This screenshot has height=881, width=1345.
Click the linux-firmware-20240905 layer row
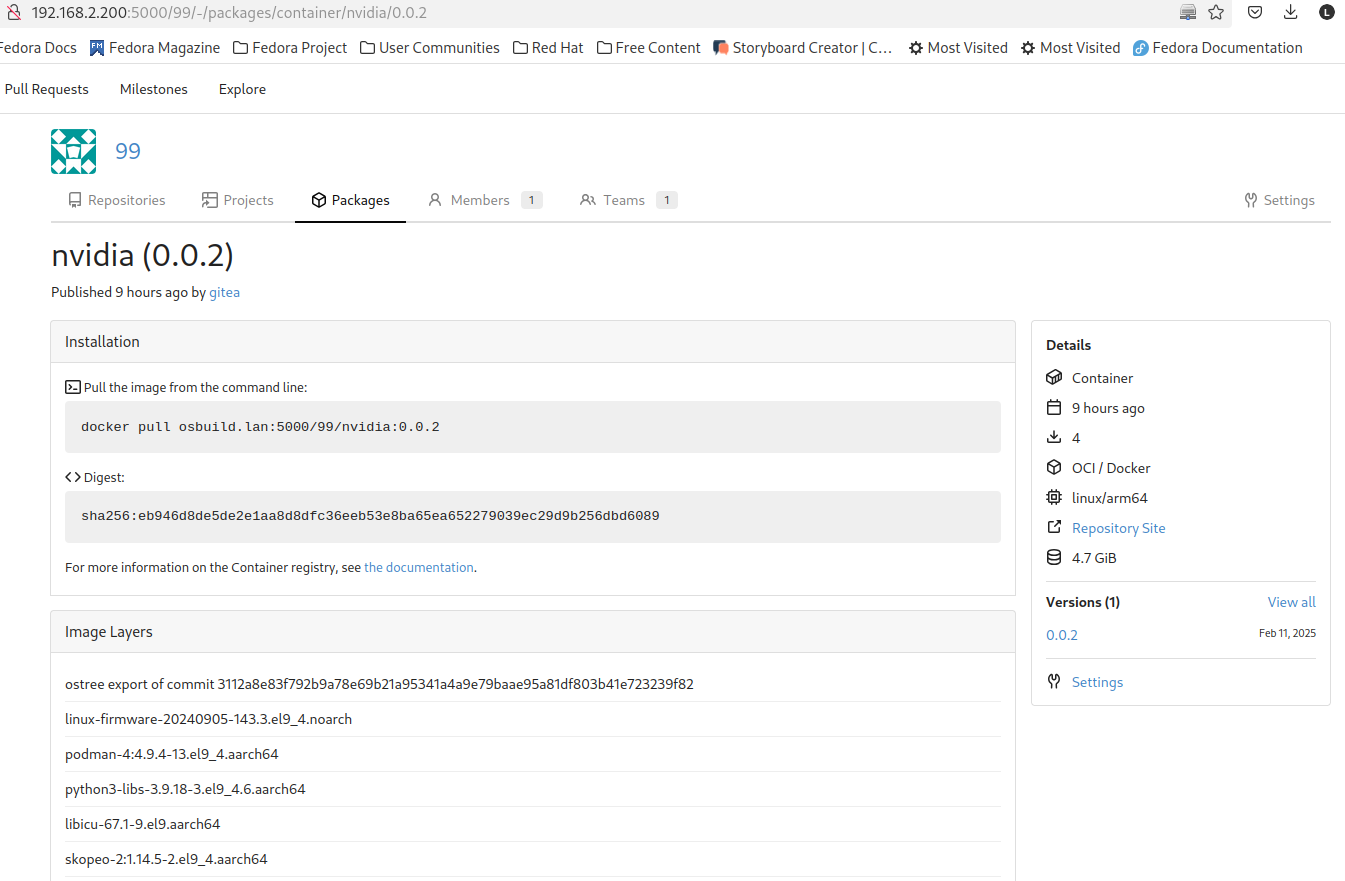point(533,719)
